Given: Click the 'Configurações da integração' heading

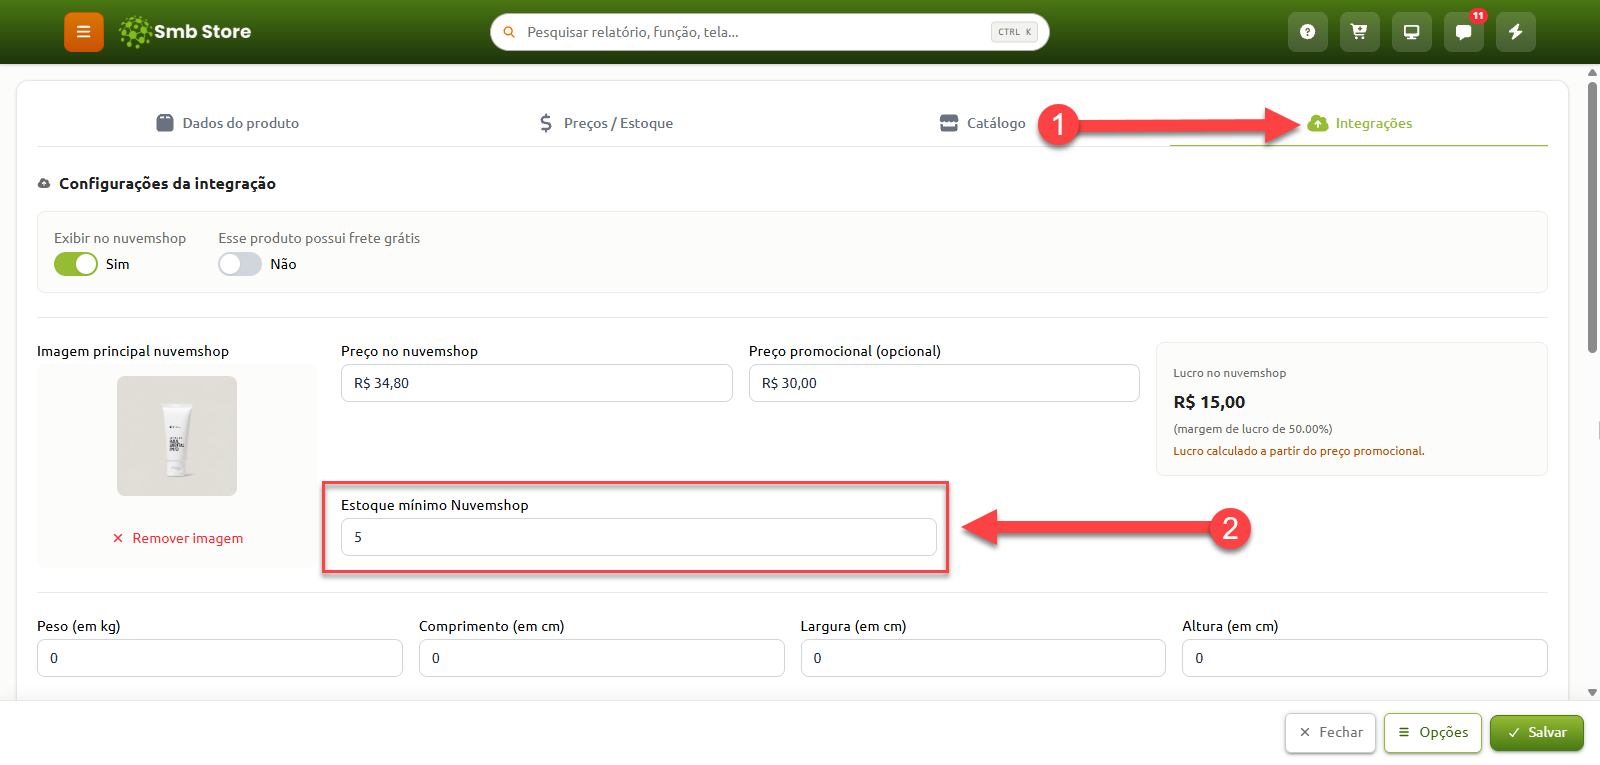Looking at the screenshot, I should coord(167,184).
